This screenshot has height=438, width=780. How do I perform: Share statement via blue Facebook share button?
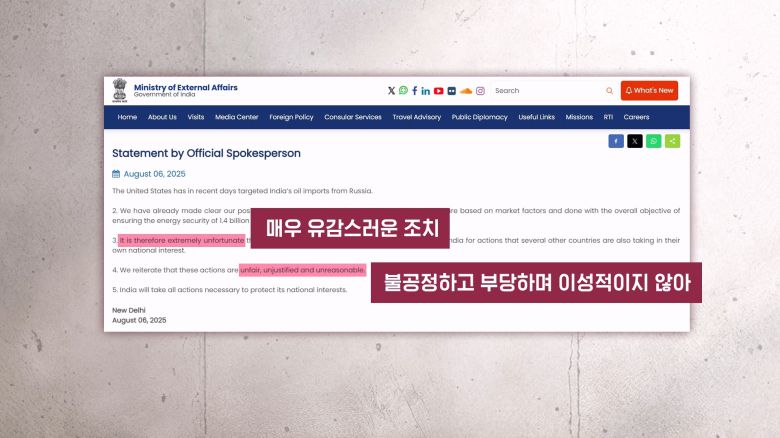[616, 142]
